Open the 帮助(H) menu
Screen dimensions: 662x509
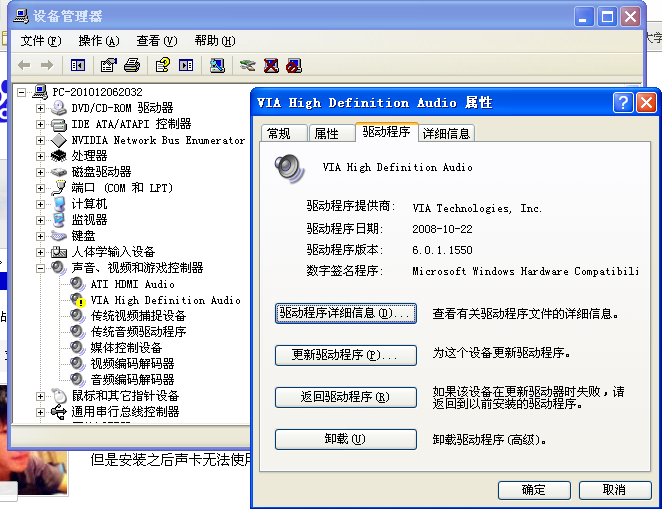[215, 41]
